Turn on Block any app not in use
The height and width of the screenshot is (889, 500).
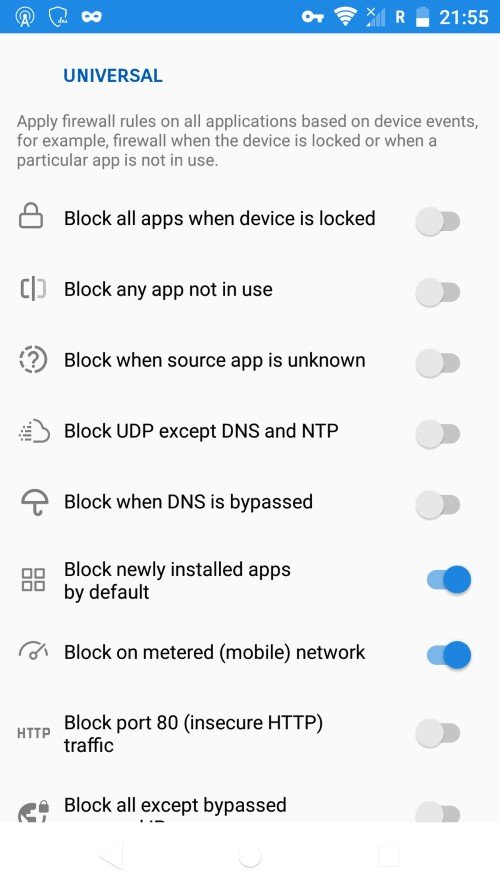point(437,292)
